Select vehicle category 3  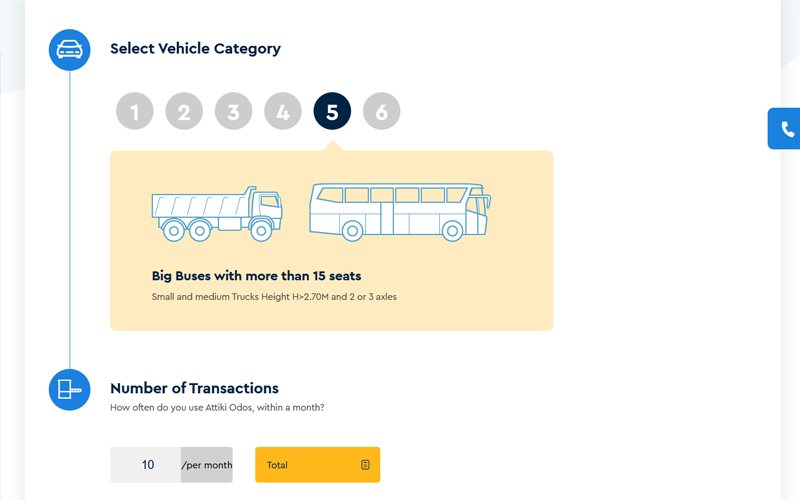(233, 112)
